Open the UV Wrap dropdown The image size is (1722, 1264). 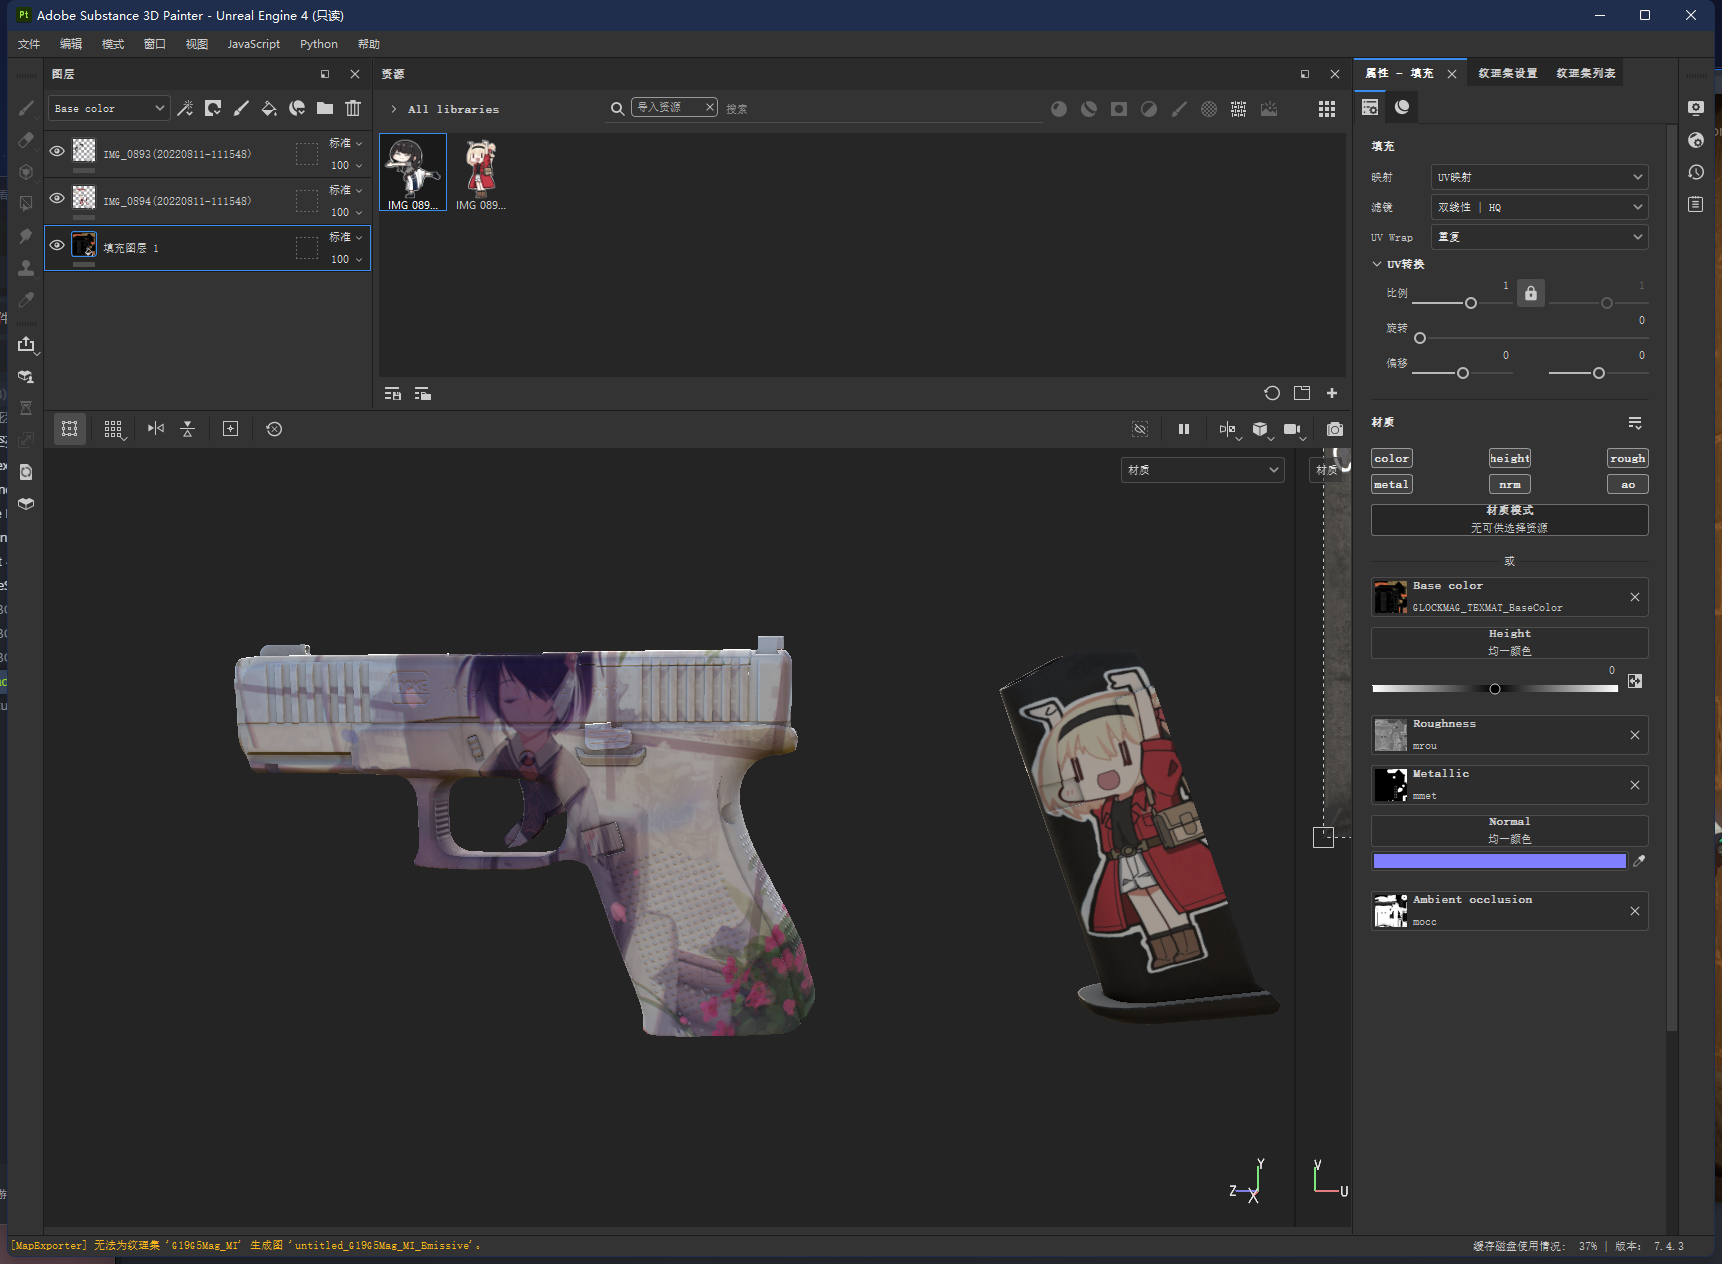coord(1539,237)
